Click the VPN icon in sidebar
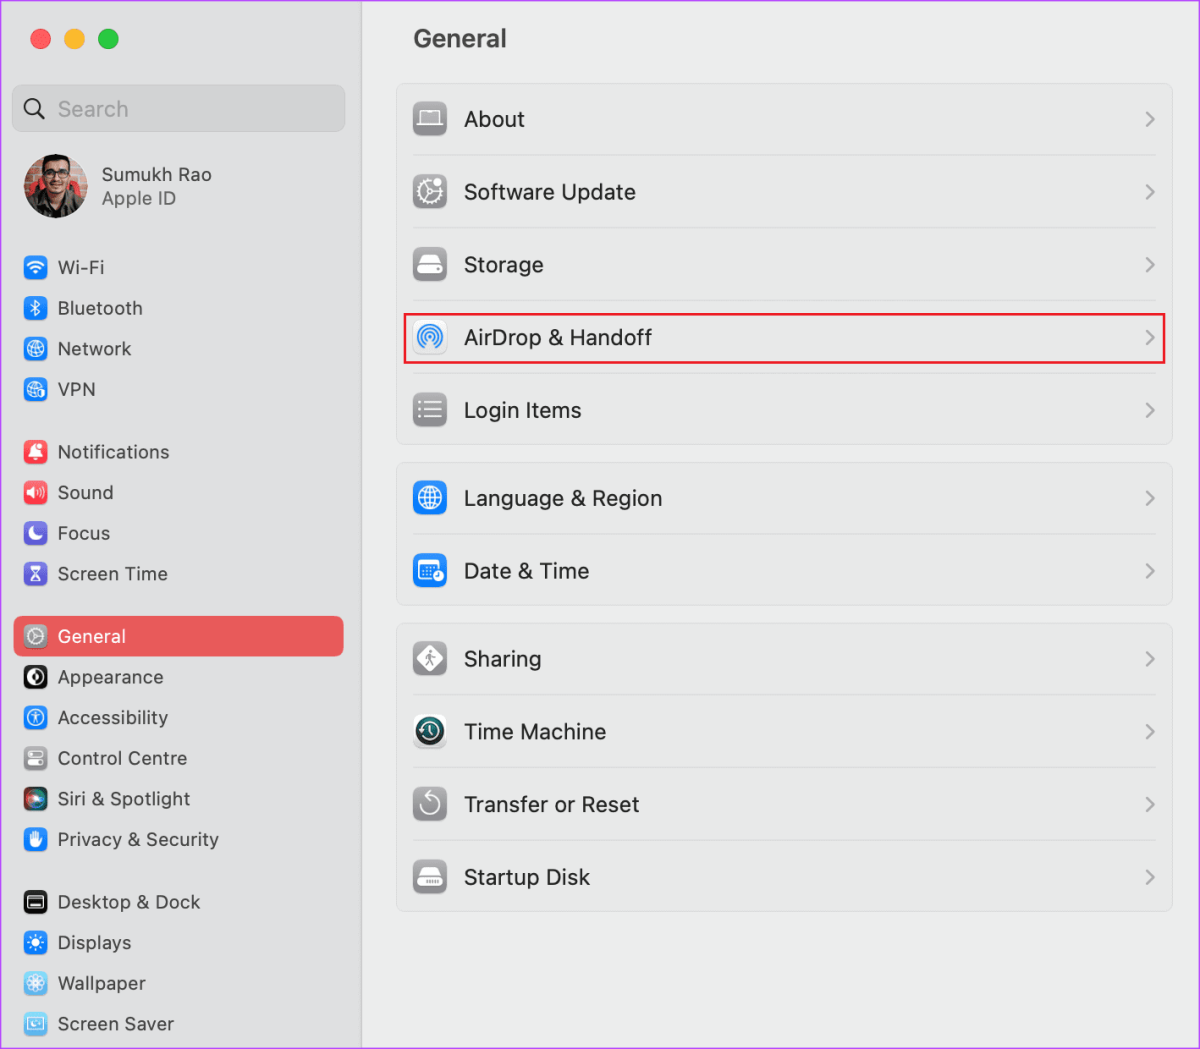The height and width of the screenshot is (1049, 1200). (36, 389)
